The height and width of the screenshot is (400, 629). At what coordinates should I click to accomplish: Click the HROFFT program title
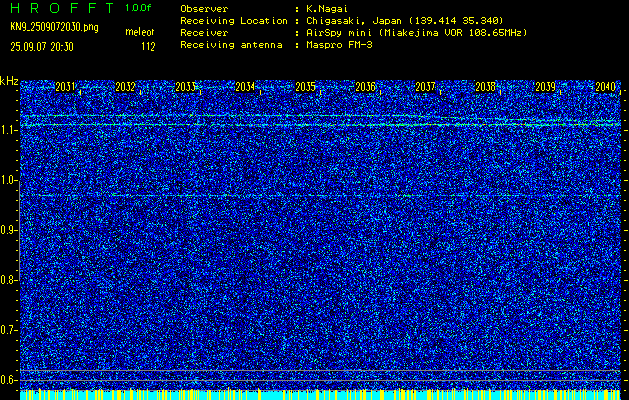(x=62, y=8)
